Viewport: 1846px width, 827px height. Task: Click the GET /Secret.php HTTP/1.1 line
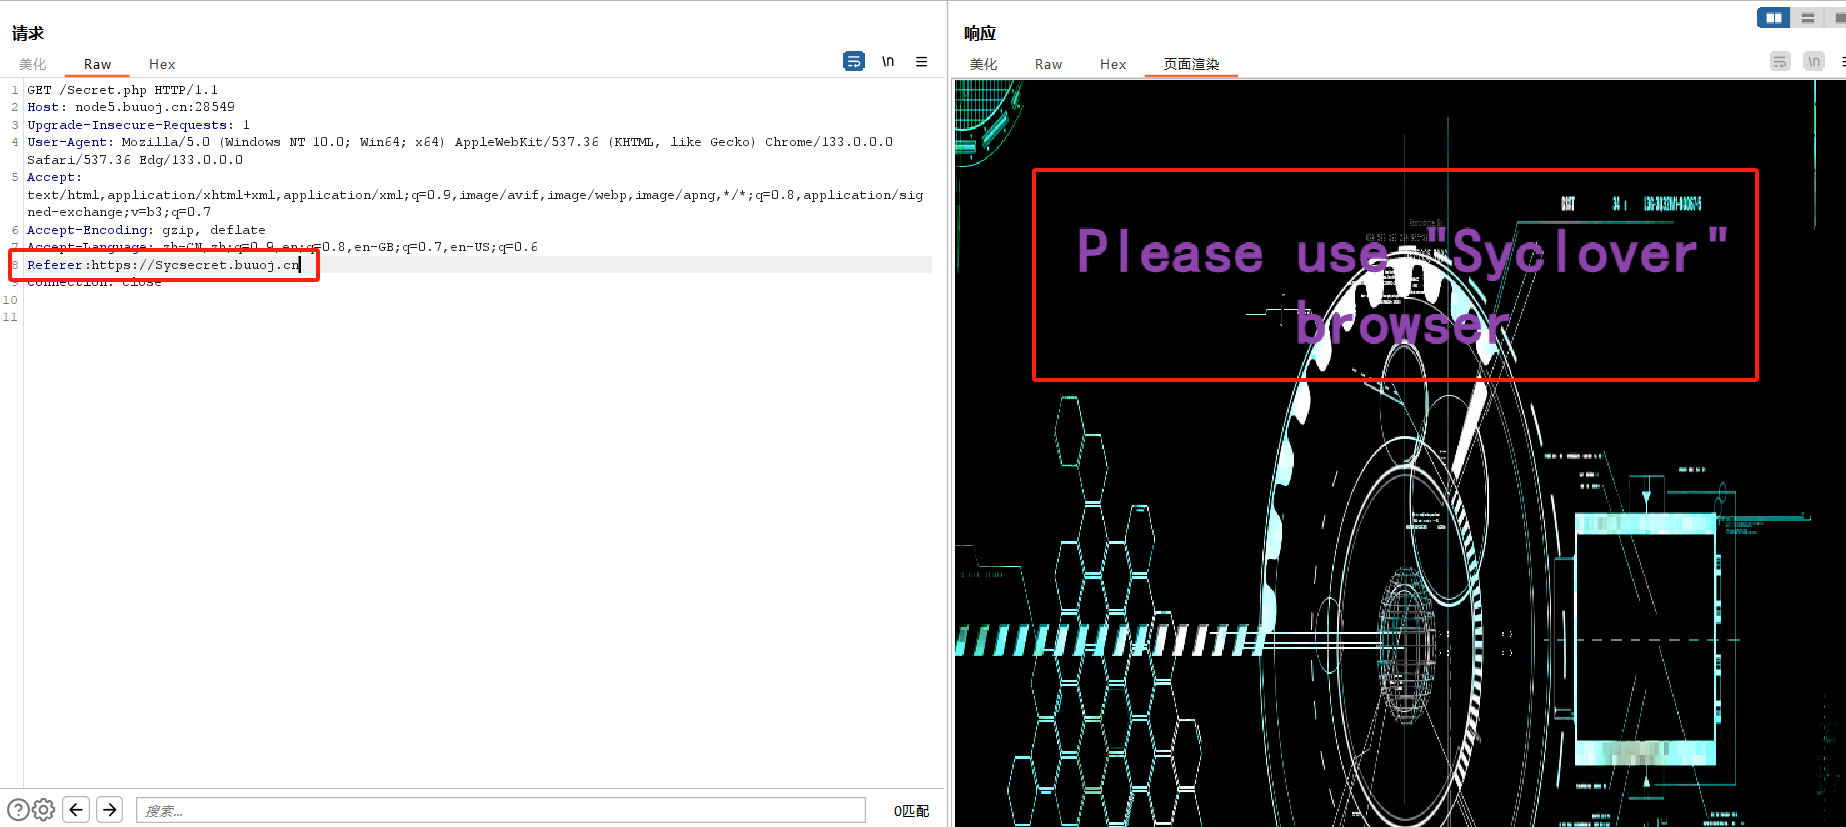click(122, 90)
